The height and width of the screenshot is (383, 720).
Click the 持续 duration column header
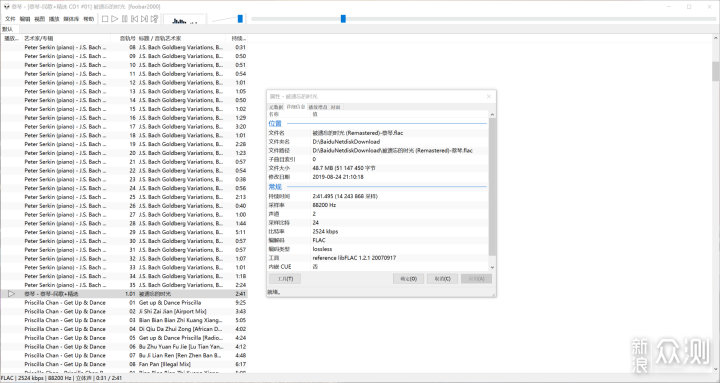click(x=237, y=39)
